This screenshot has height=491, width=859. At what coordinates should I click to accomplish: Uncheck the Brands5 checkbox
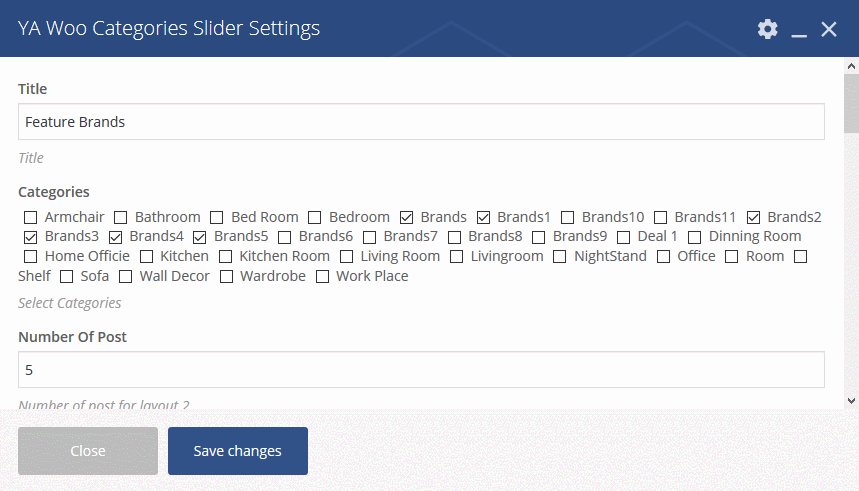pyautogui.click(x=199, y=237)
